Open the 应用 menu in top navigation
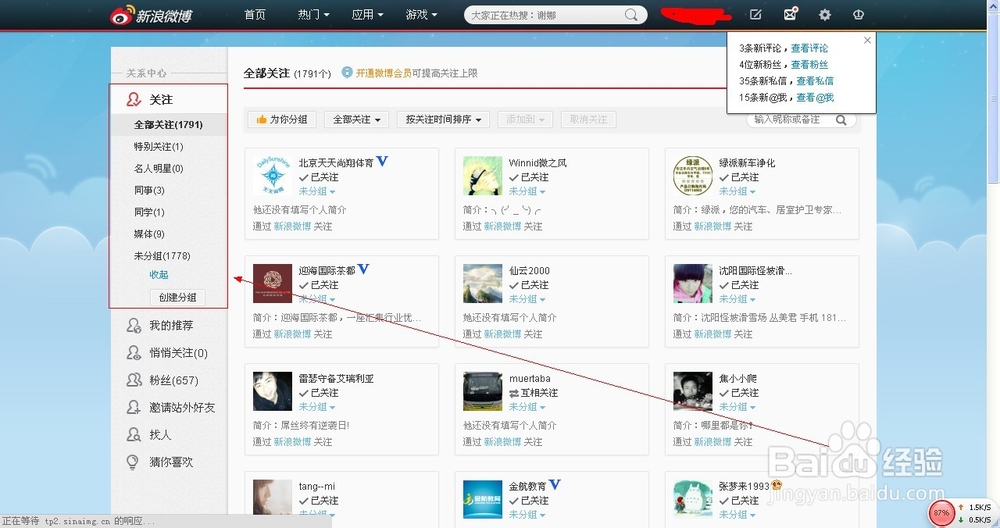Viewport: 1000px width, 528px height. [x=367, y=15]
